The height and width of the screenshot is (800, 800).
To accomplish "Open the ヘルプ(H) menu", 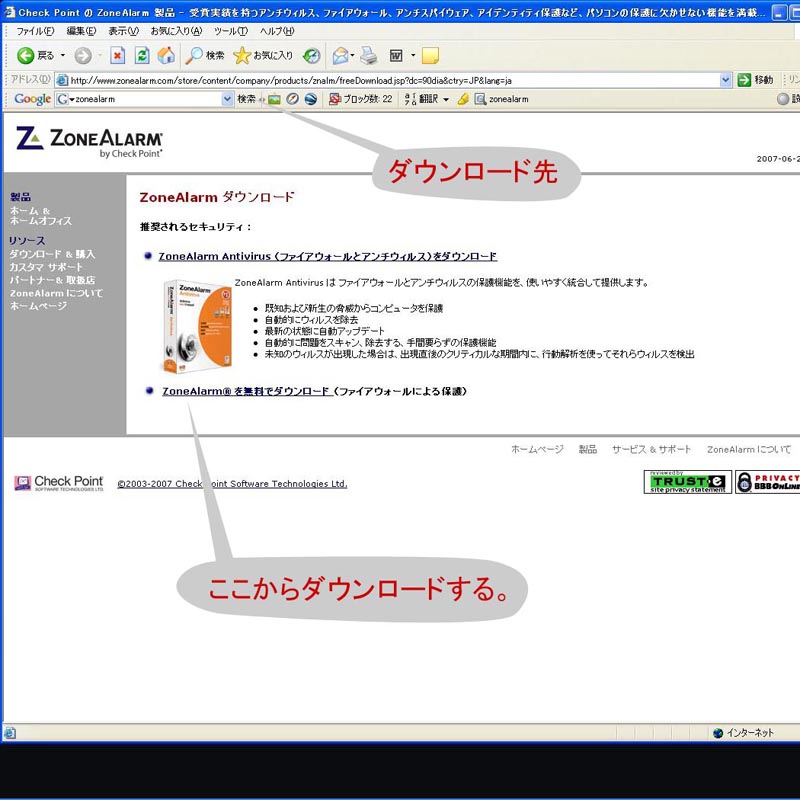I will [277, 31].
